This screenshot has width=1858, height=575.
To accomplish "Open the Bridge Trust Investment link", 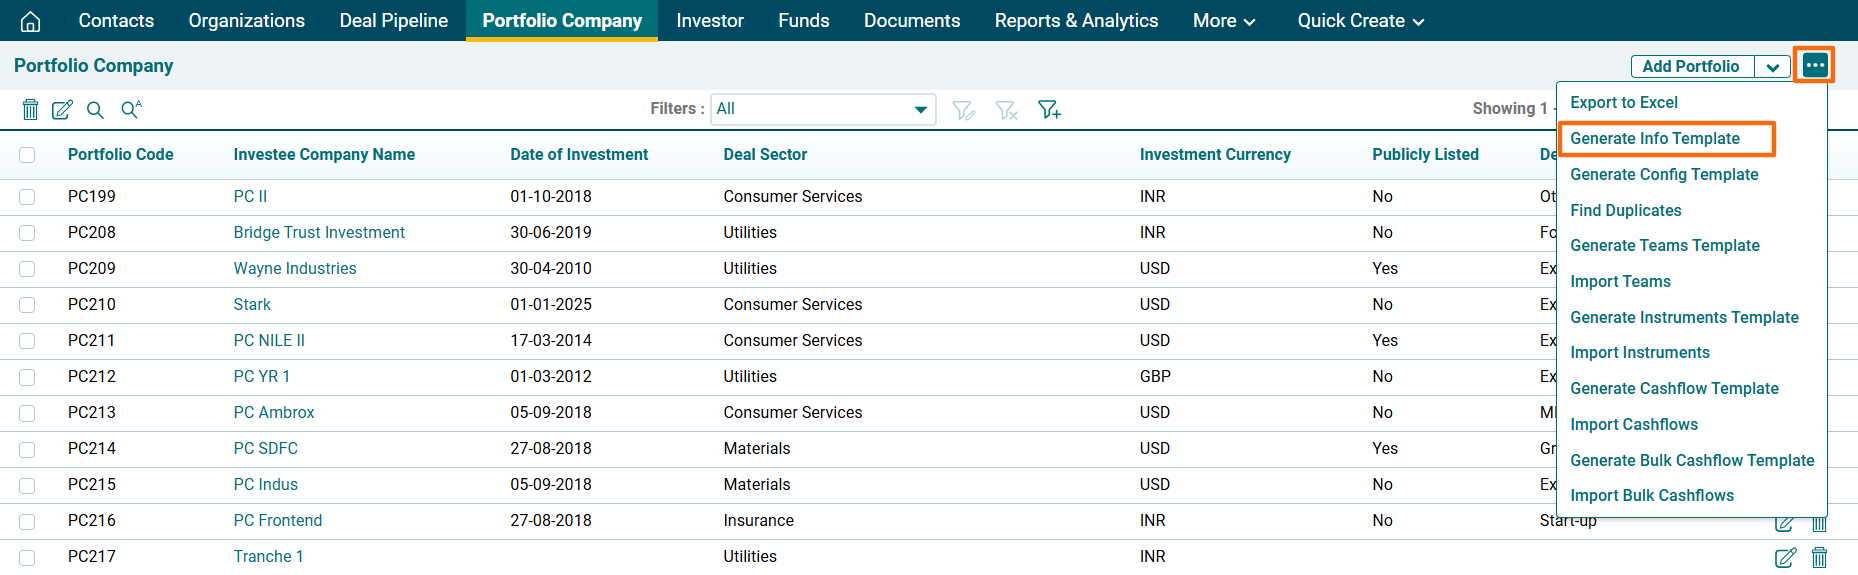I will click(319, 233).
